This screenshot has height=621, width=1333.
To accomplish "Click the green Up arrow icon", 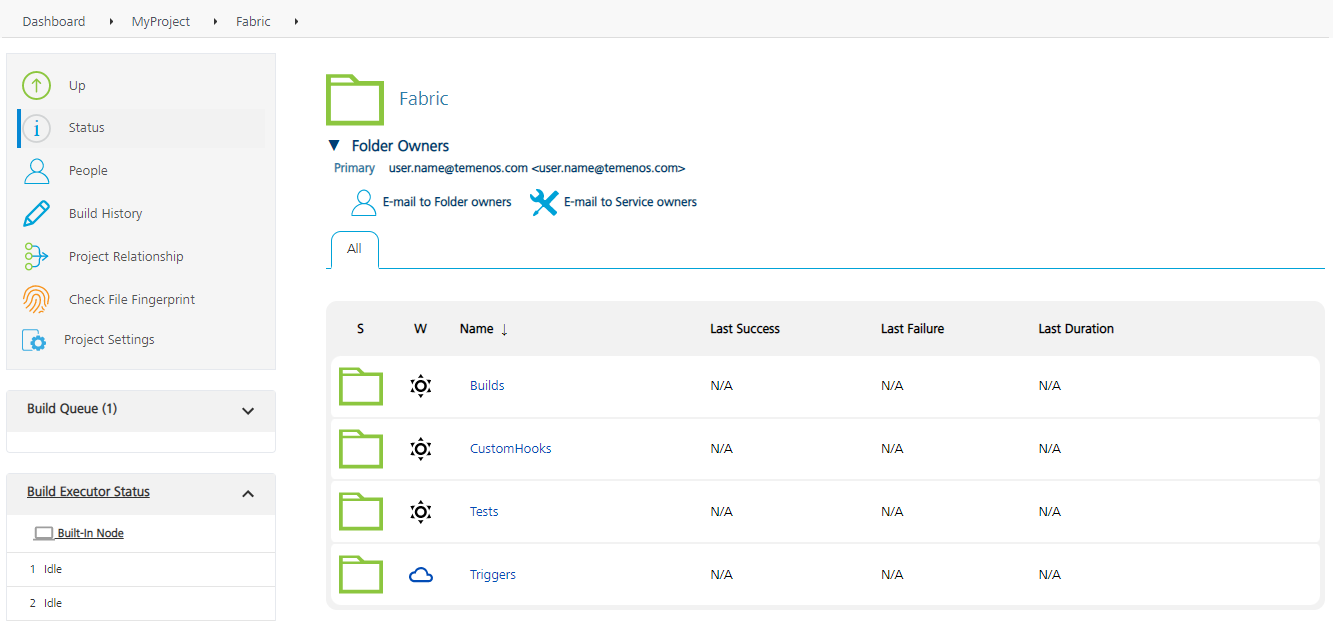I will pos(37,86).
